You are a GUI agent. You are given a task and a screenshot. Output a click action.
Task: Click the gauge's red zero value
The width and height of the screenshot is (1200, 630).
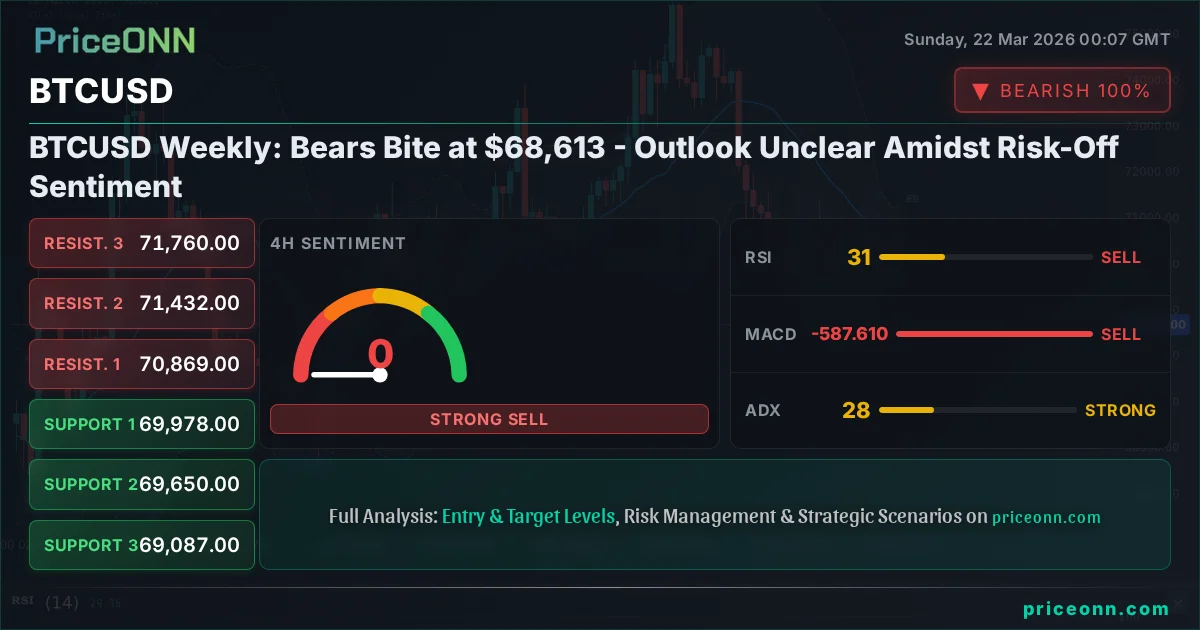[x=380, y=354]
